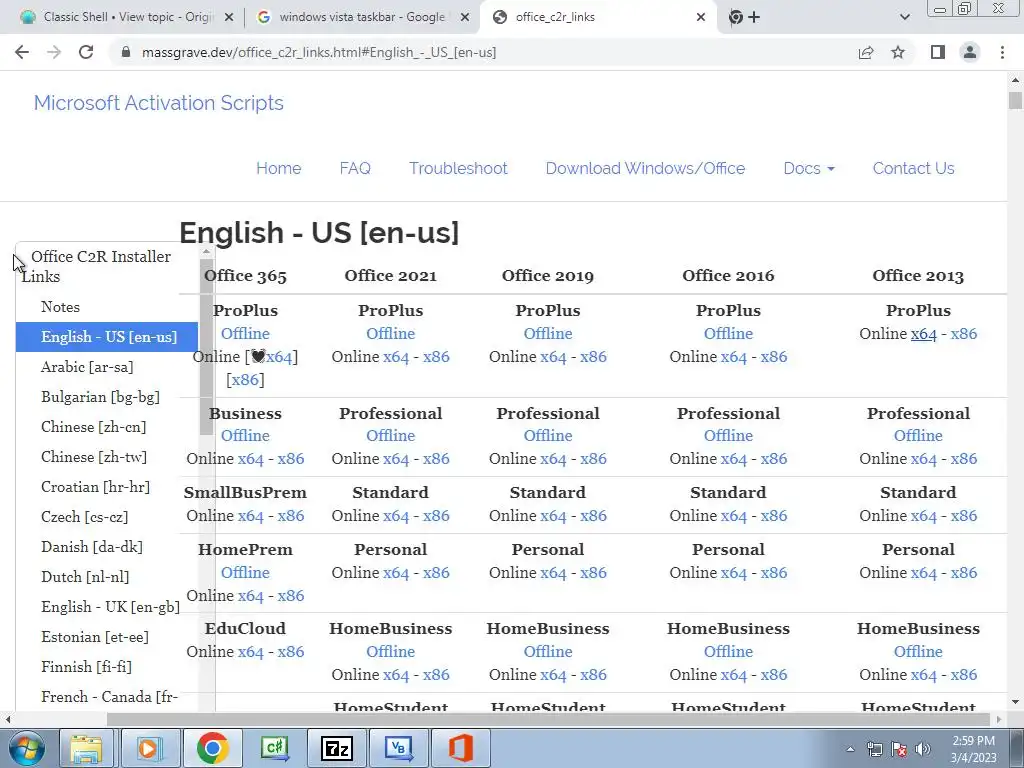The height and width of the screenshot is (768, 1024).
Task: Click the horizontal scrollbar at page bottom
Action: tap(549, 719)
